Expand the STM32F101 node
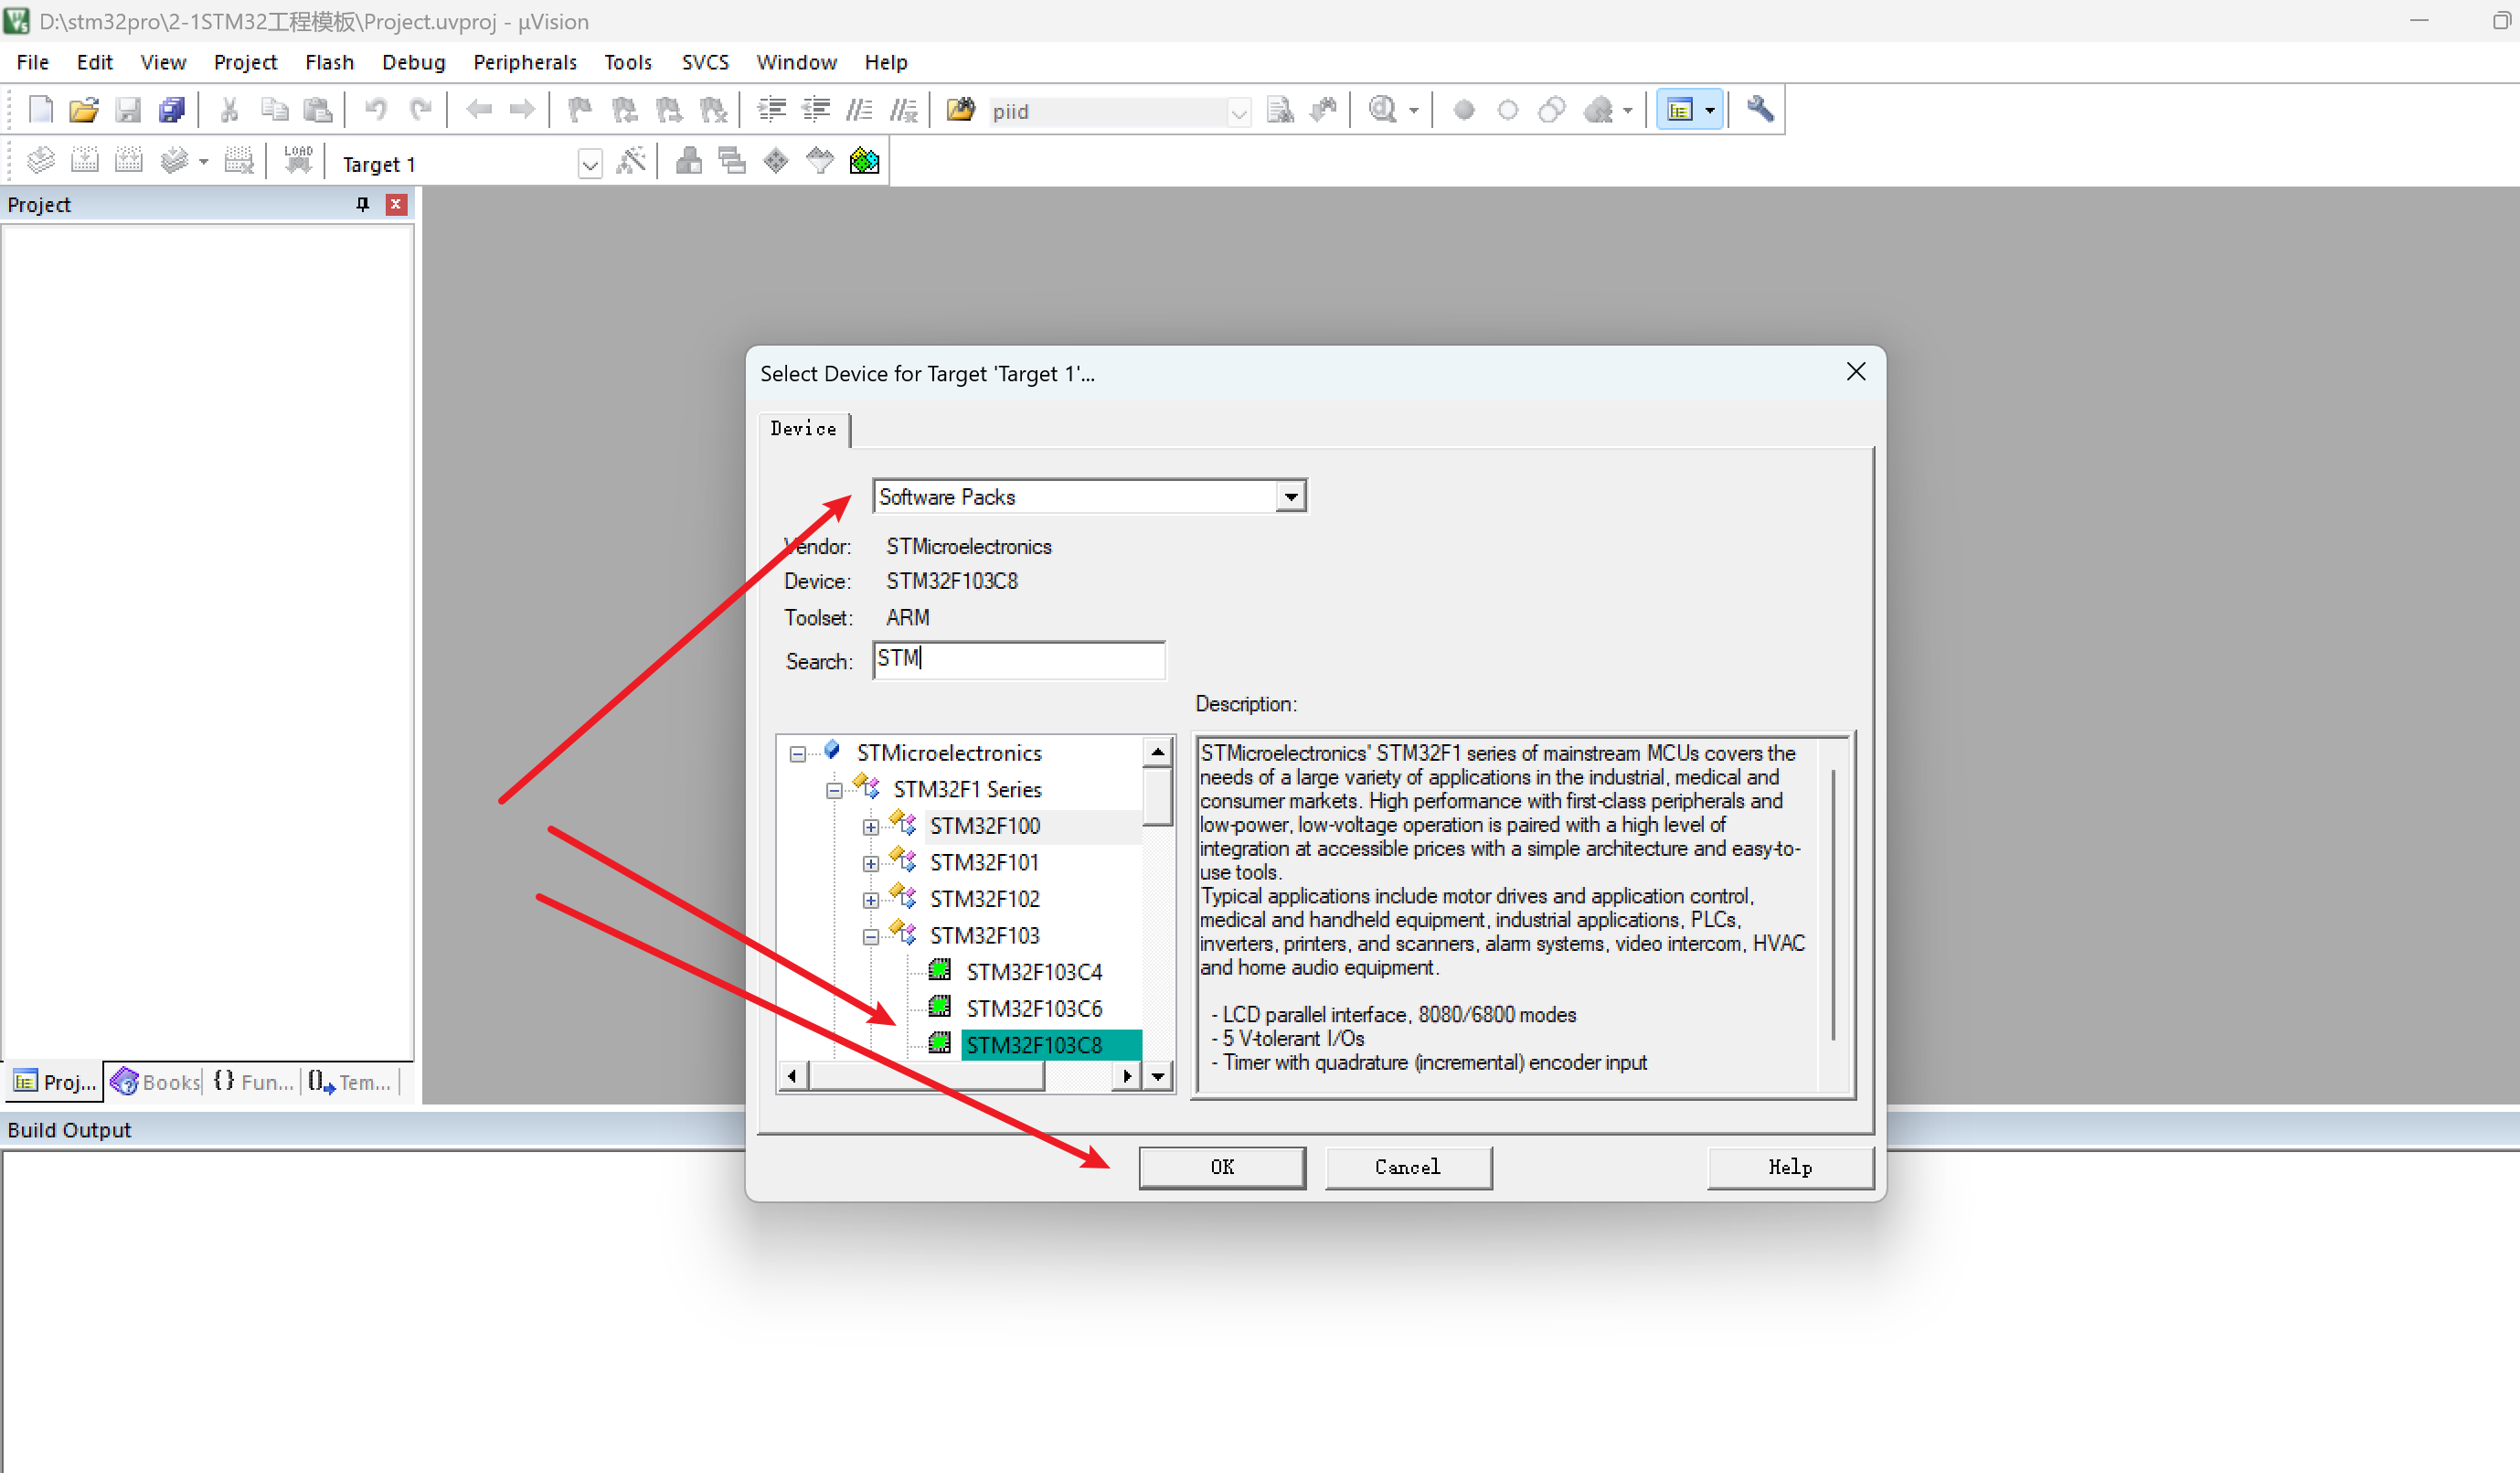2520x1473 pixels. (871, 864)
